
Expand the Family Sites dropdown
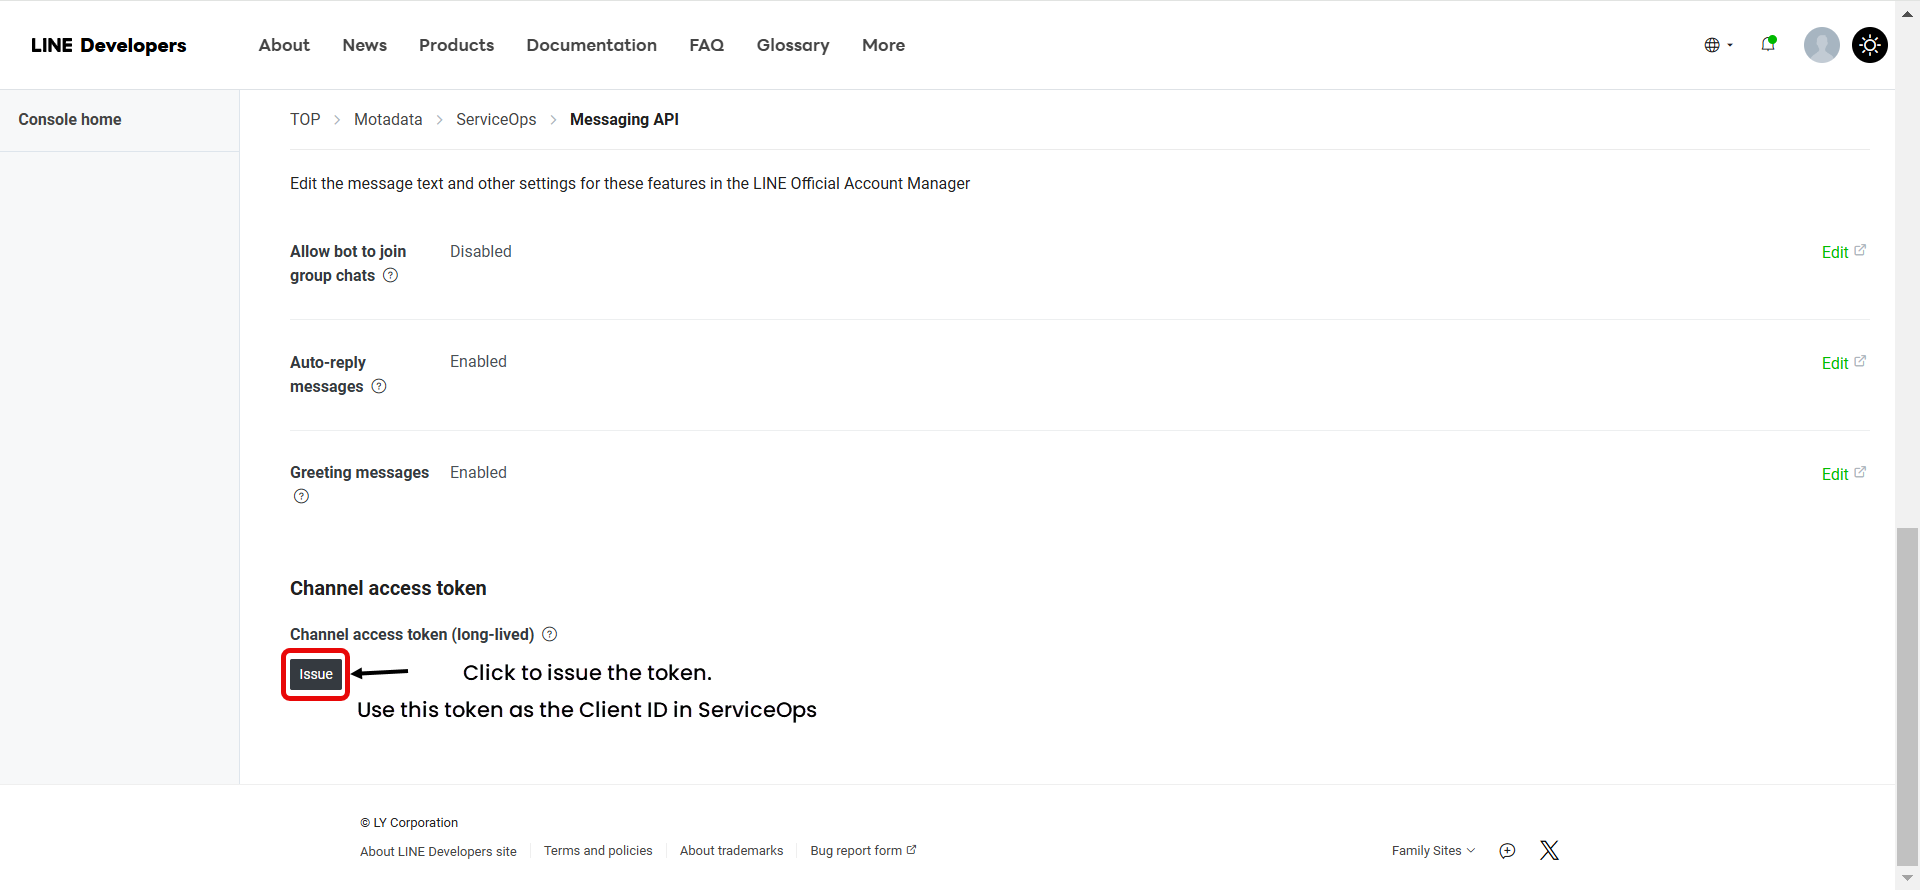pyautogui.click(x=1433, y=851)
